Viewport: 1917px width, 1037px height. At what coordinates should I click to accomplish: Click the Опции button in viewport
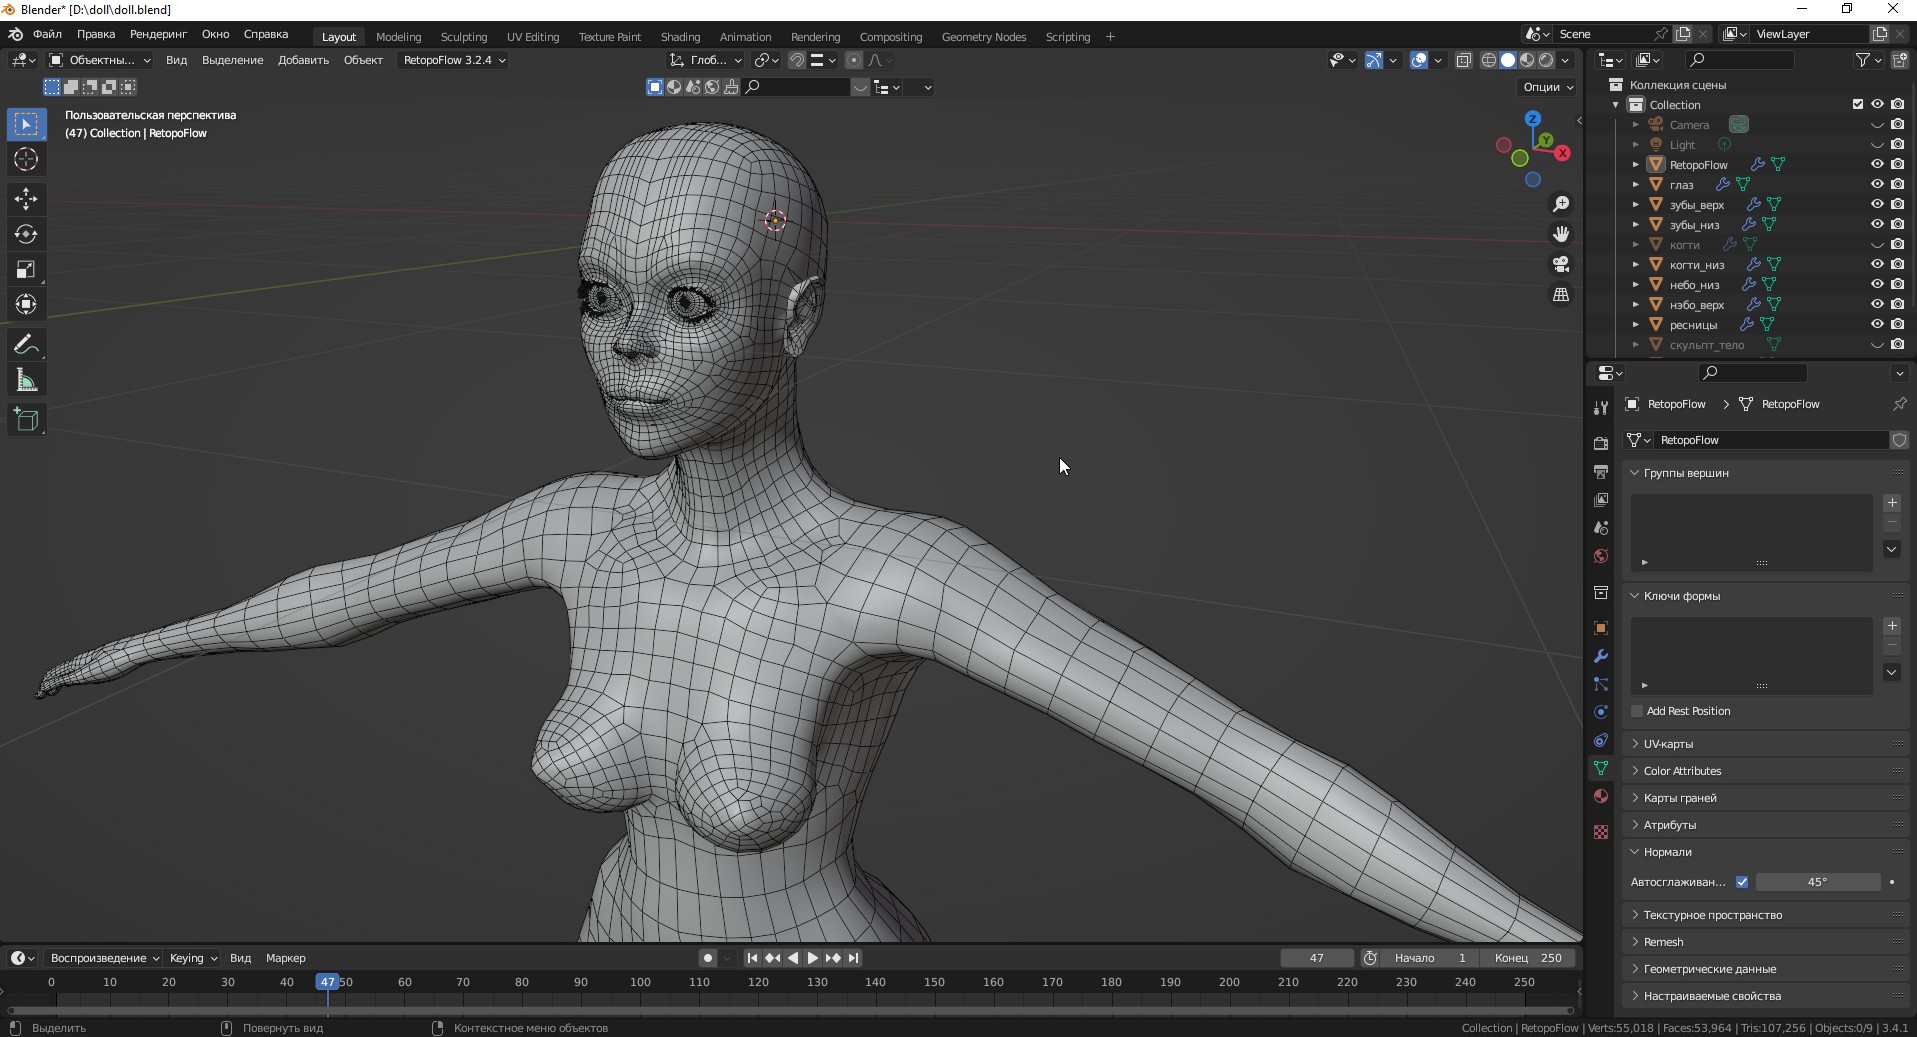click(1547, 87)
